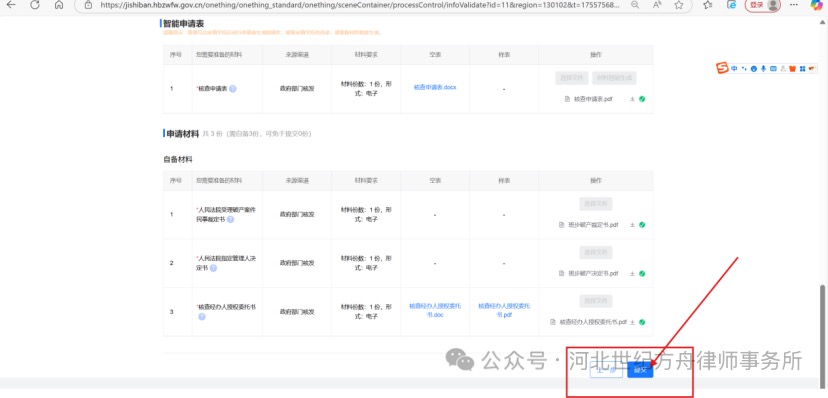
Task: Open the emoji panel on Sogou toolbar
Action: click(754, 69)
